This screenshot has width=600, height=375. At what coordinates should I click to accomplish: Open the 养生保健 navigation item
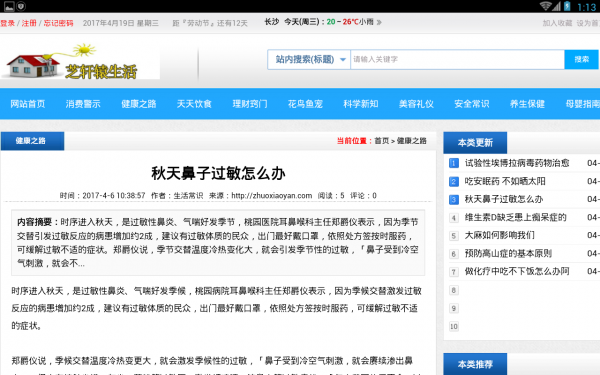pos(527,104)
